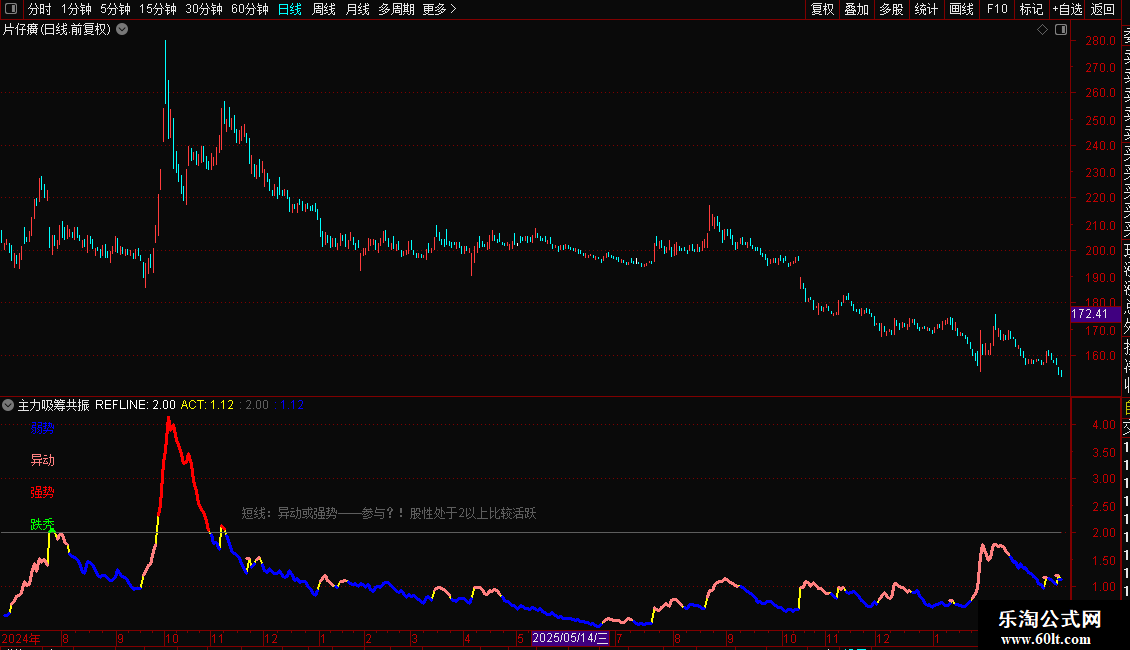Click the 叠加 overlay button
Image resolution: width=1130 pixels, height=650 pixels.
click(857, 9)
